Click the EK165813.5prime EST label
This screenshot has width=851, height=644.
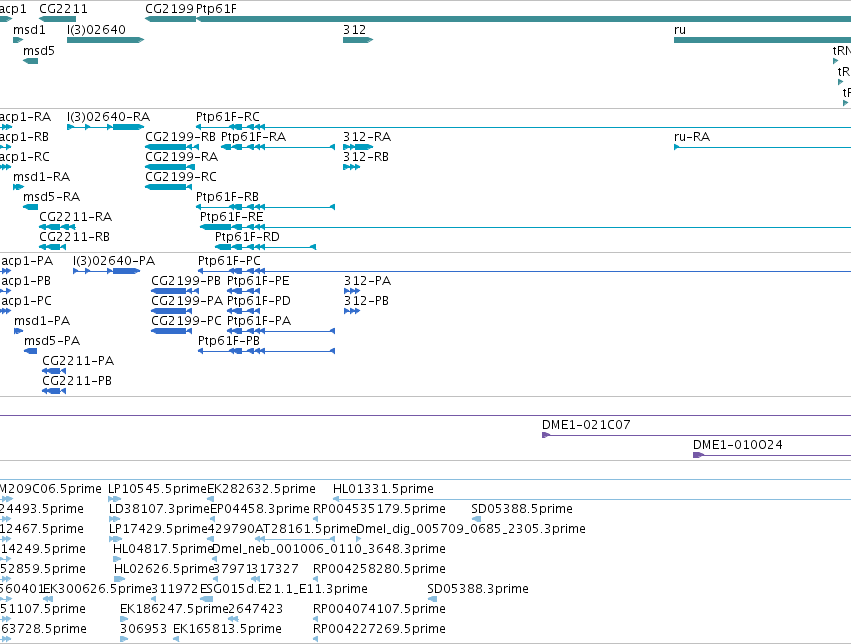tap(227, 629)
